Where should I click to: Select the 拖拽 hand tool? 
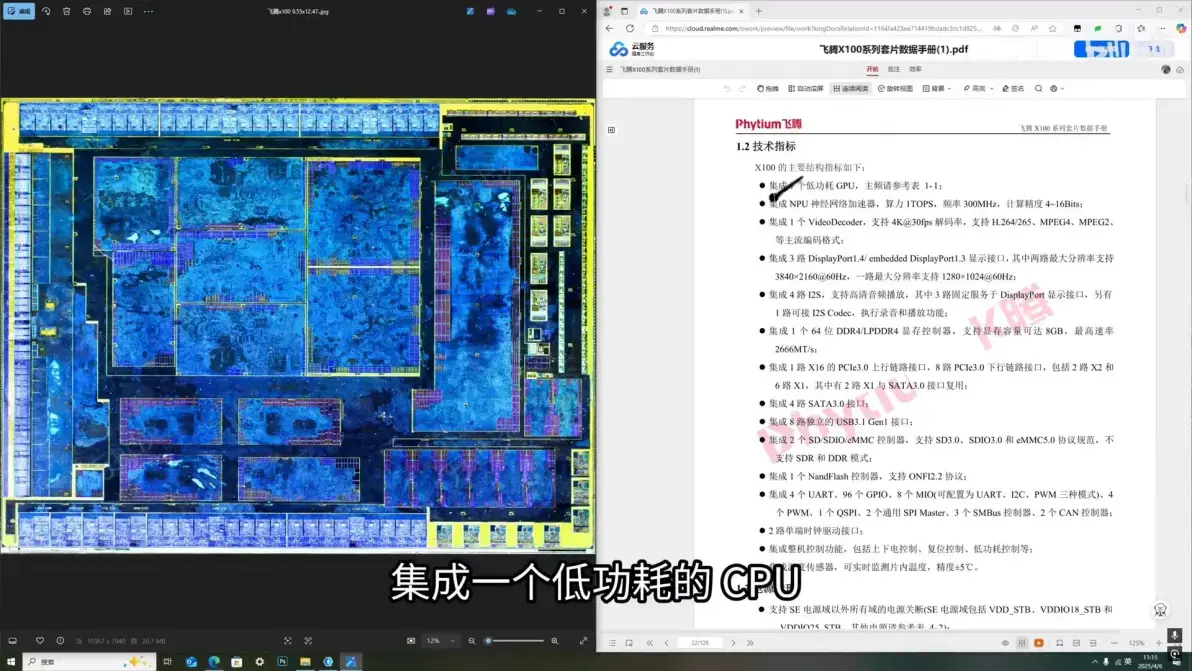[768, 89]
